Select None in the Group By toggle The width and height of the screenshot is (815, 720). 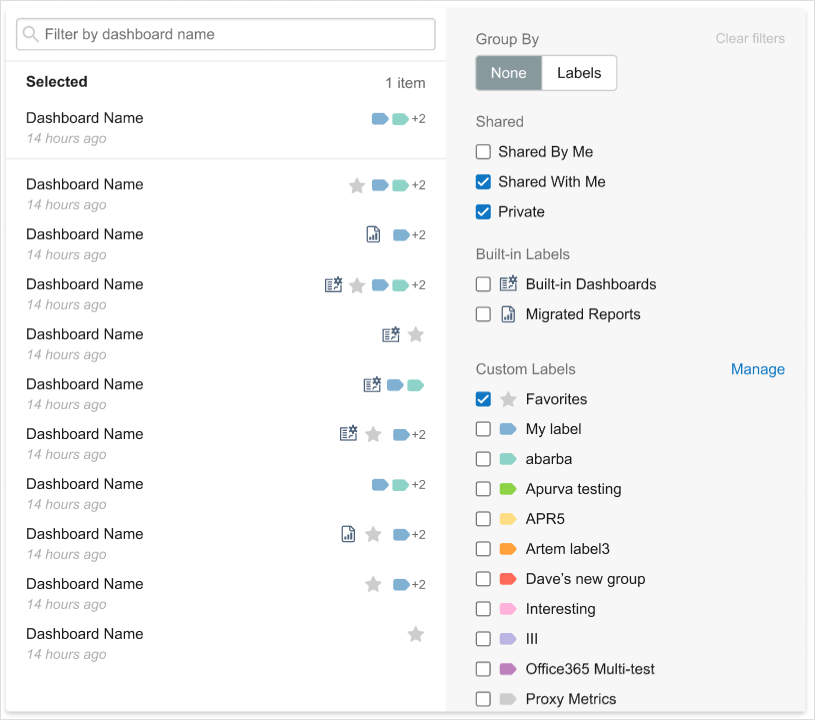(508, 73)
